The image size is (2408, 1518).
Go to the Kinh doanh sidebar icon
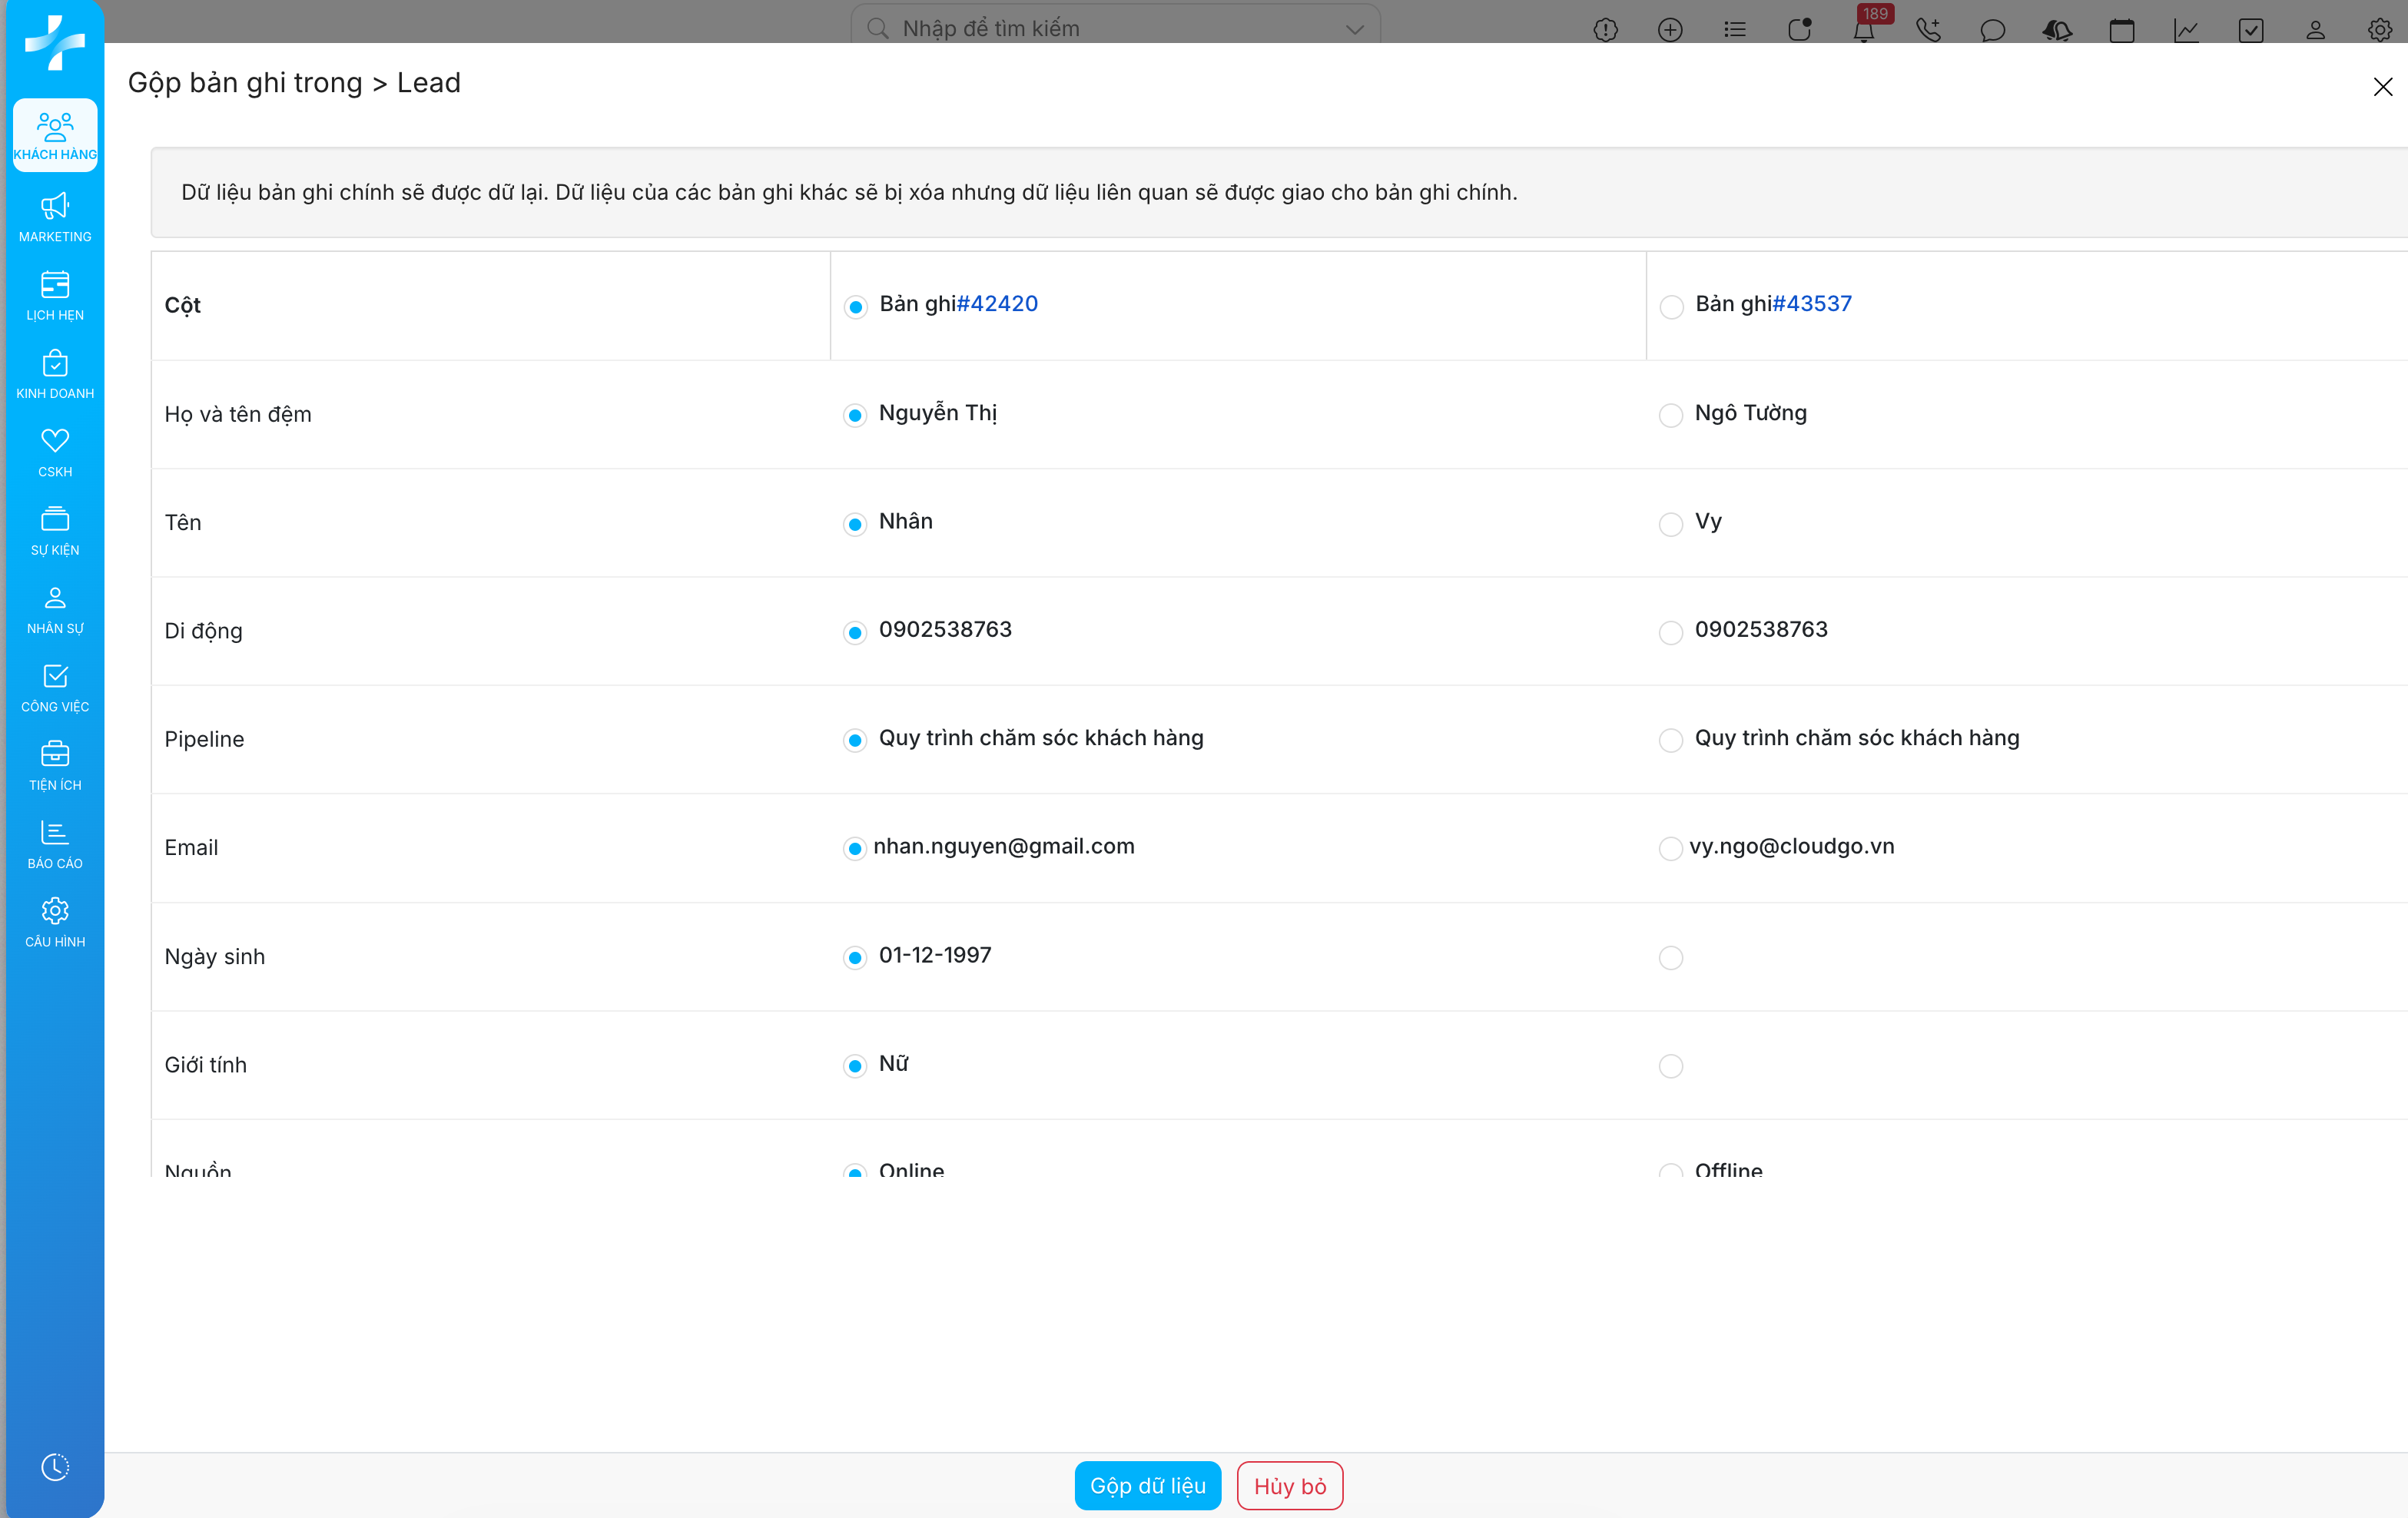coord(55,373)
